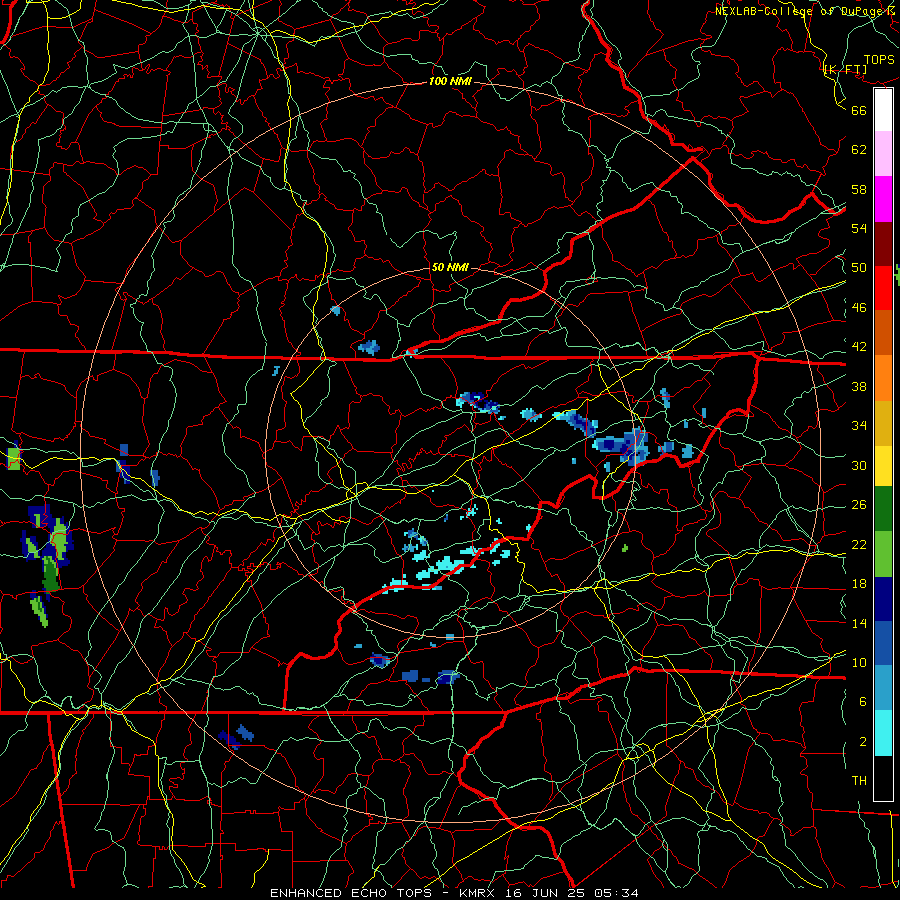Click the legend value "58"

pos(859,189)
